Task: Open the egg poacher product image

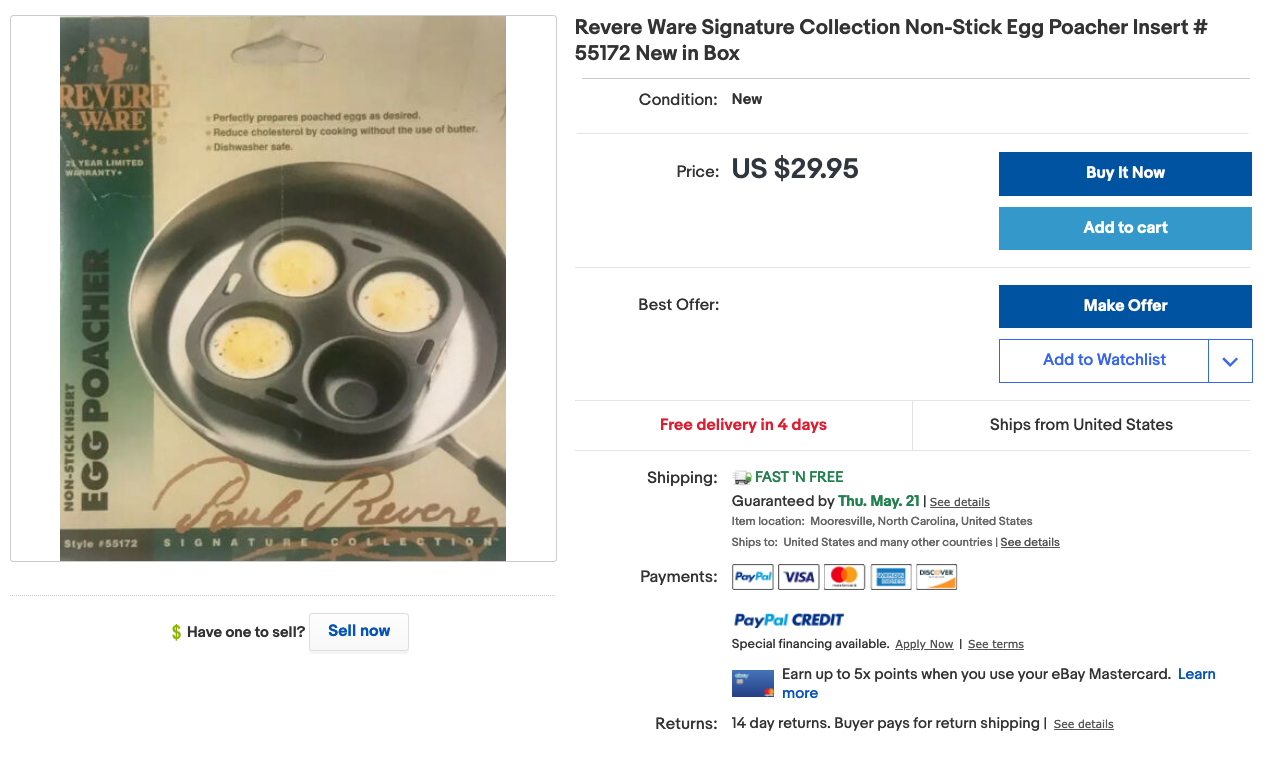Action: pos(283,287)
